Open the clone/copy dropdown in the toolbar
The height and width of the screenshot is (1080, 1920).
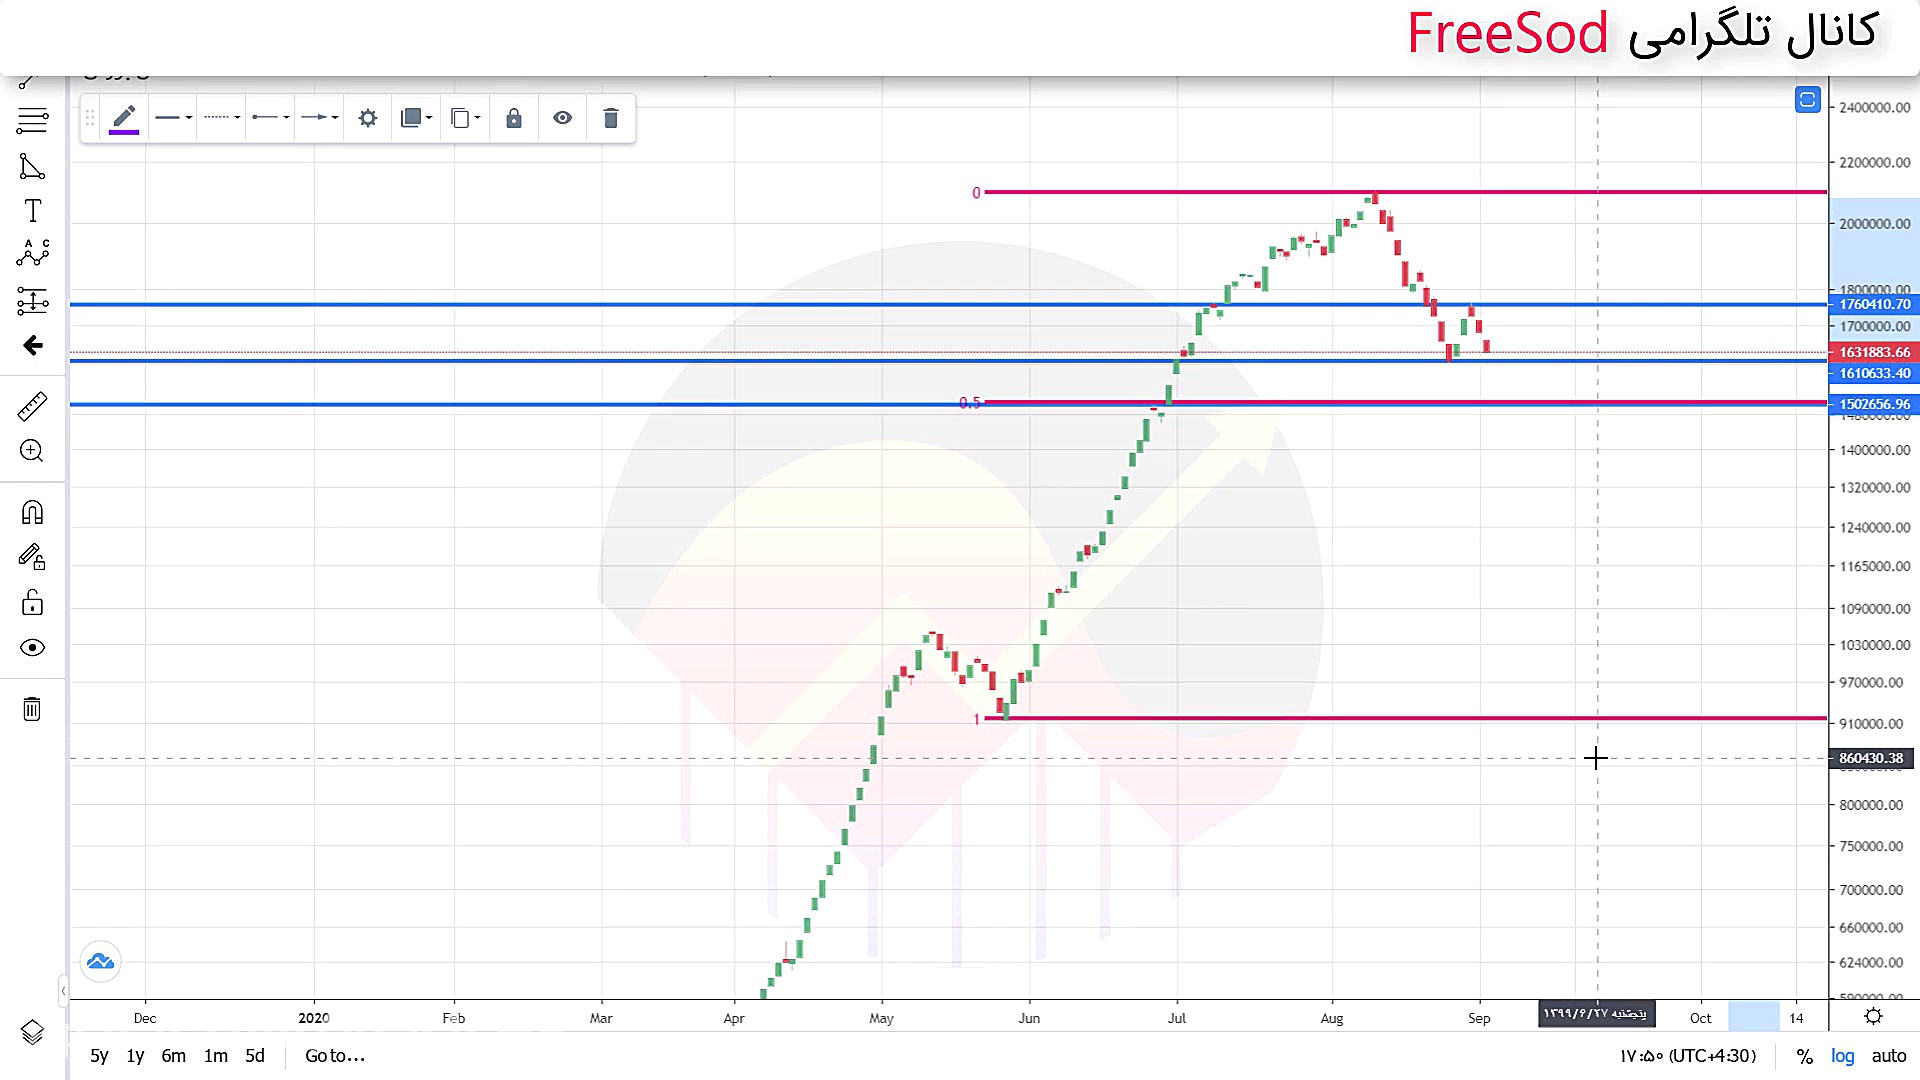click(x=465, y=118)
